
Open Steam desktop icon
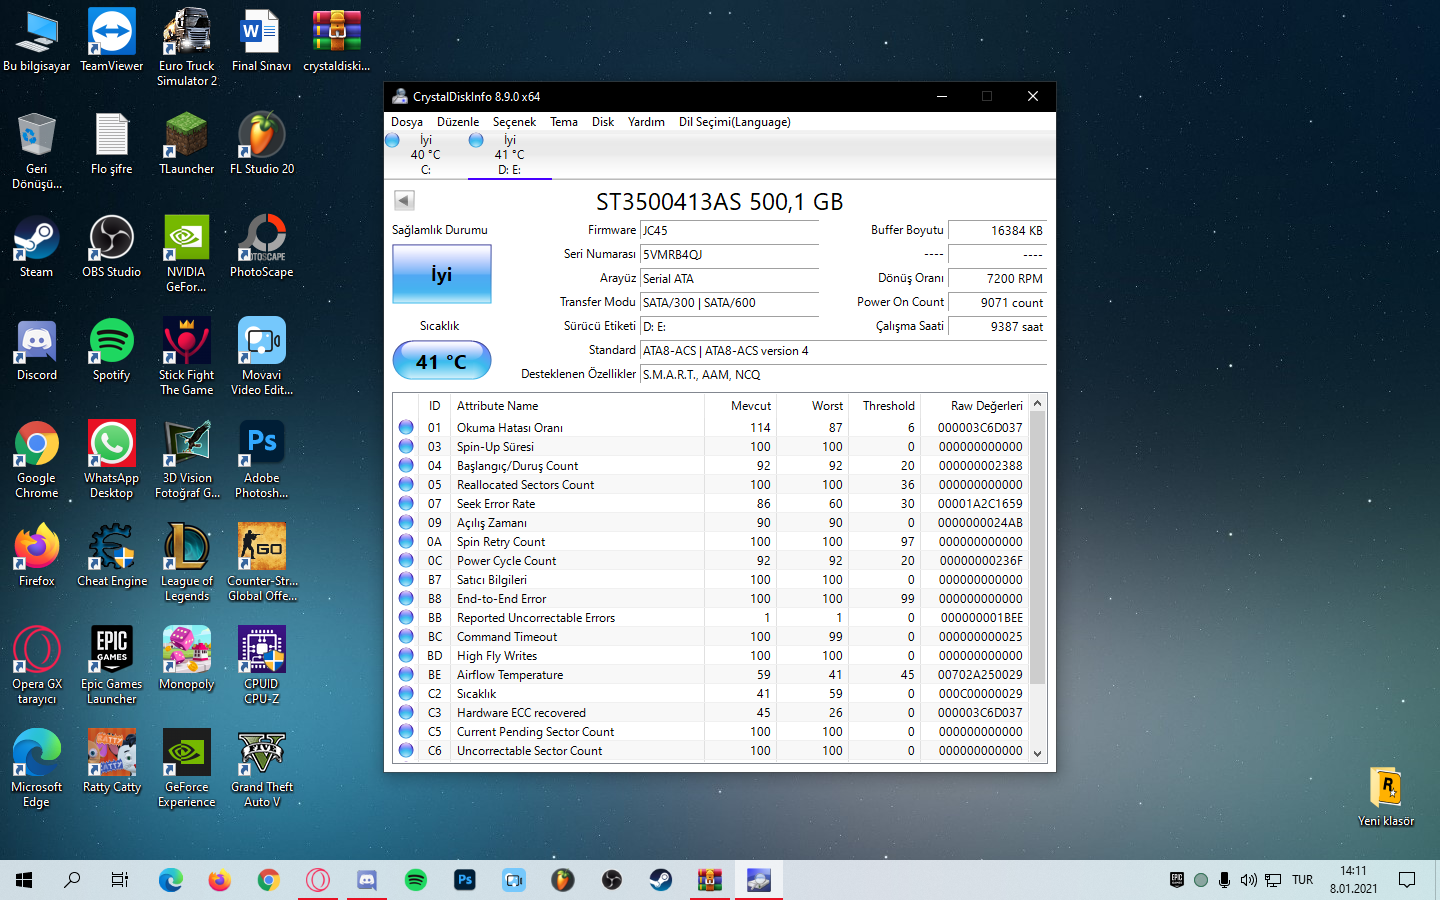(x=37, y=248)
